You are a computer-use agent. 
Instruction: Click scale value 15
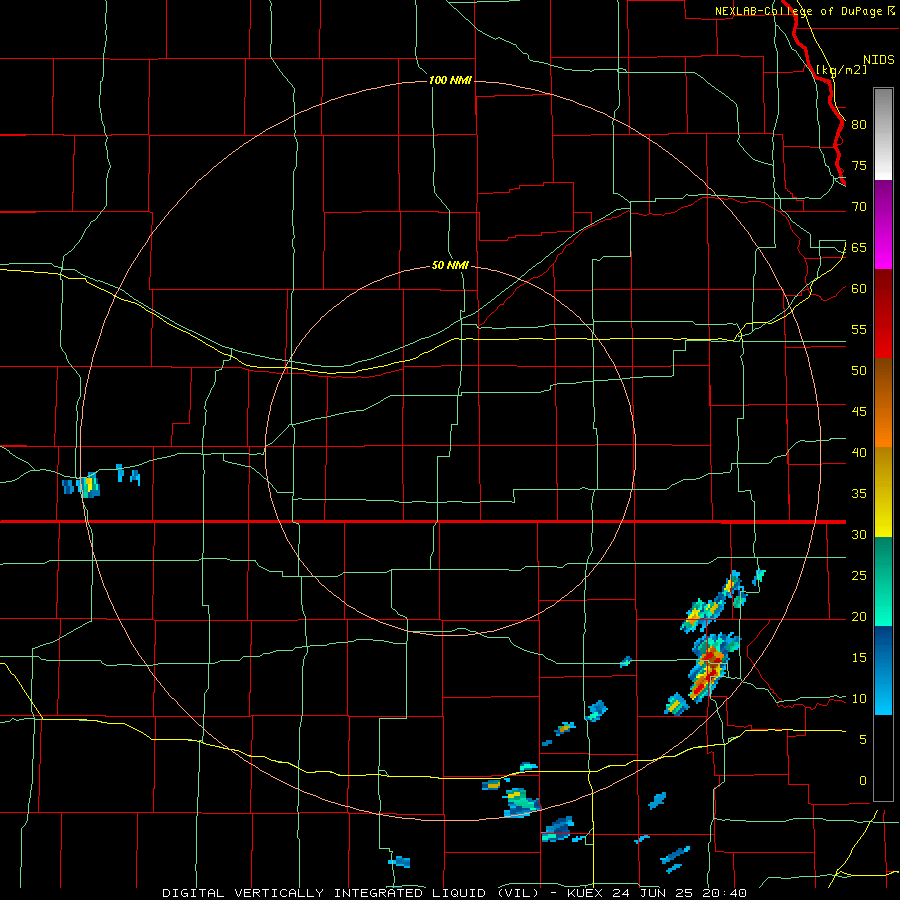click(x=859, y=657)
